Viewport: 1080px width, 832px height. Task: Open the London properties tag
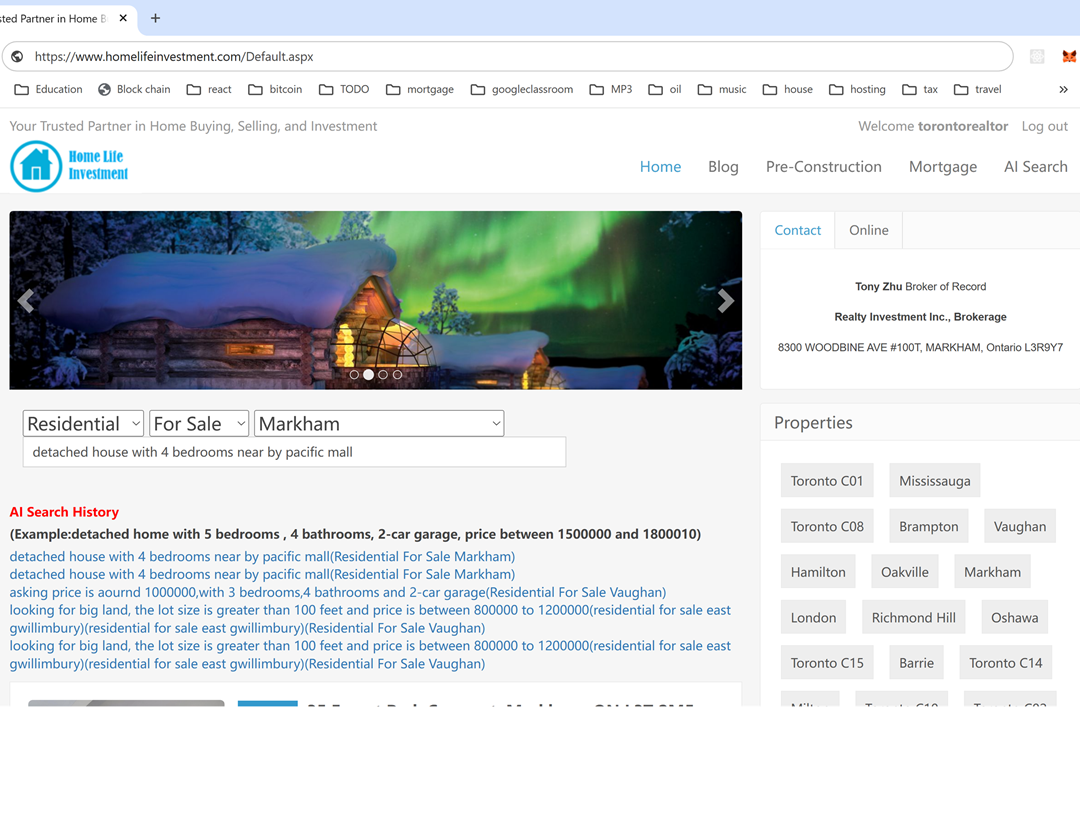[813, 617]
